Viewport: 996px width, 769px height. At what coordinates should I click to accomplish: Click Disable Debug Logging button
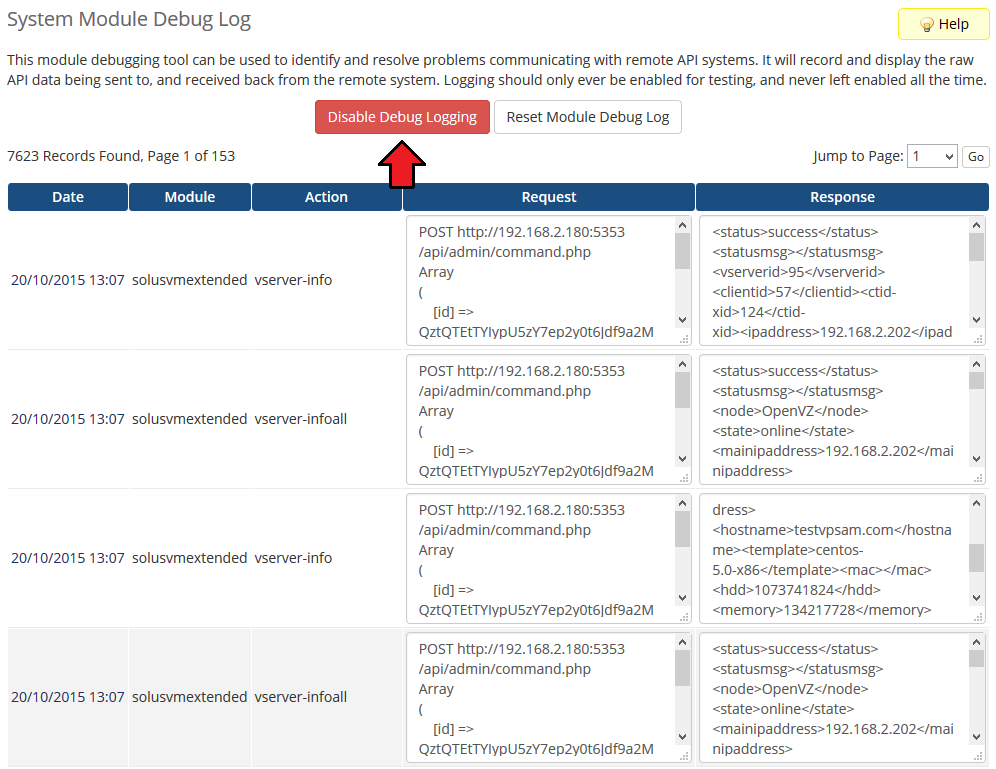pyautogui.click(x=402, y=117)
